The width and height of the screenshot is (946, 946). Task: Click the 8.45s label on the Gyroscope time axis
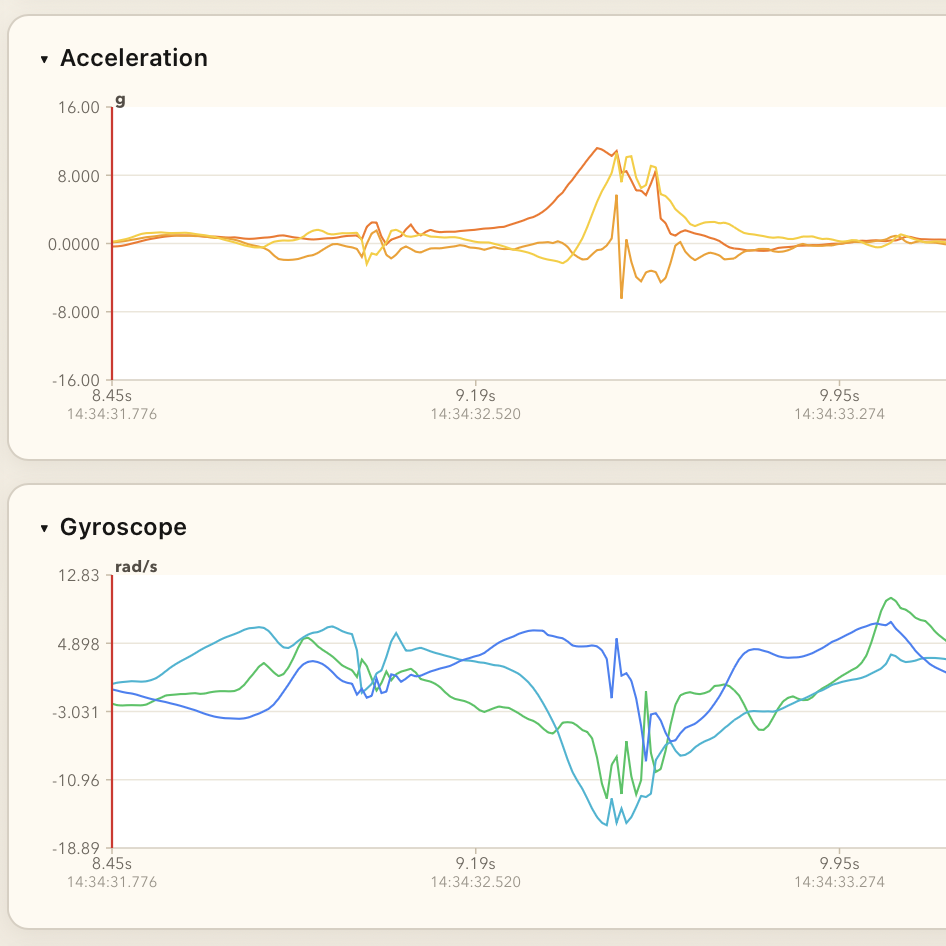(x=112, y=862)
